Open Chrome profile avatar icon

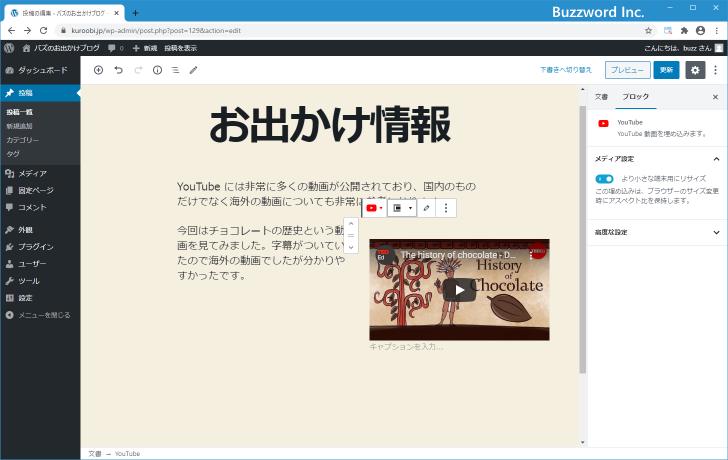(701, 31)
